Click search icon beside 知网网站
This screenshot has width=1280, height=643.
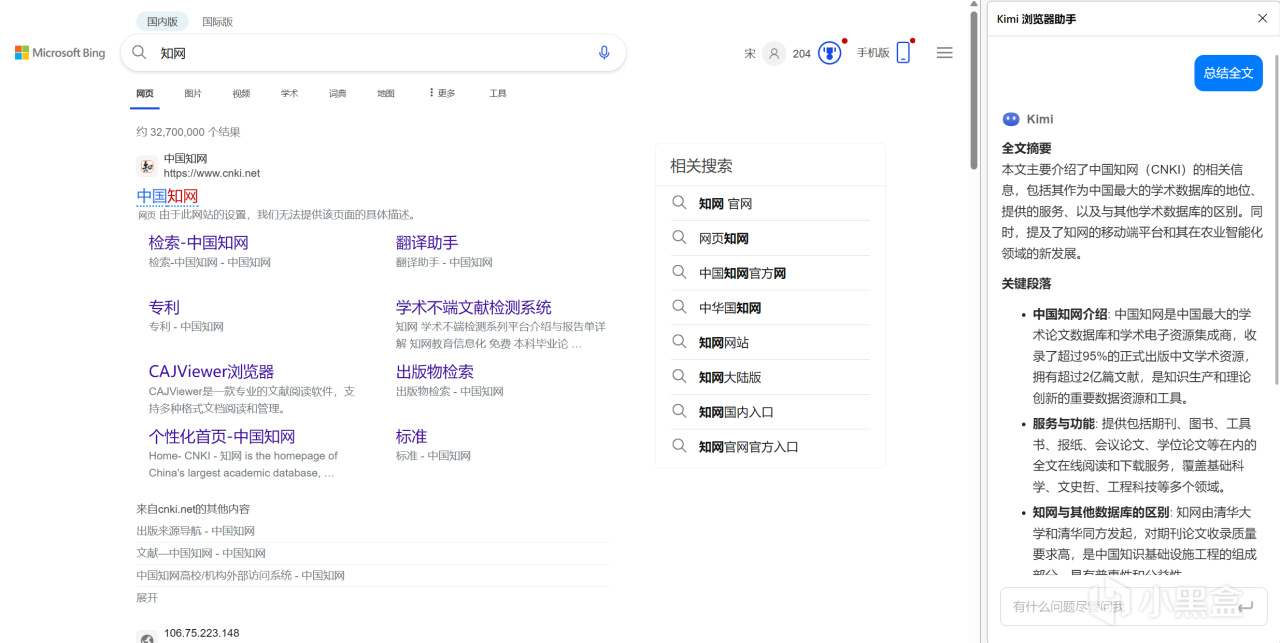679,342
